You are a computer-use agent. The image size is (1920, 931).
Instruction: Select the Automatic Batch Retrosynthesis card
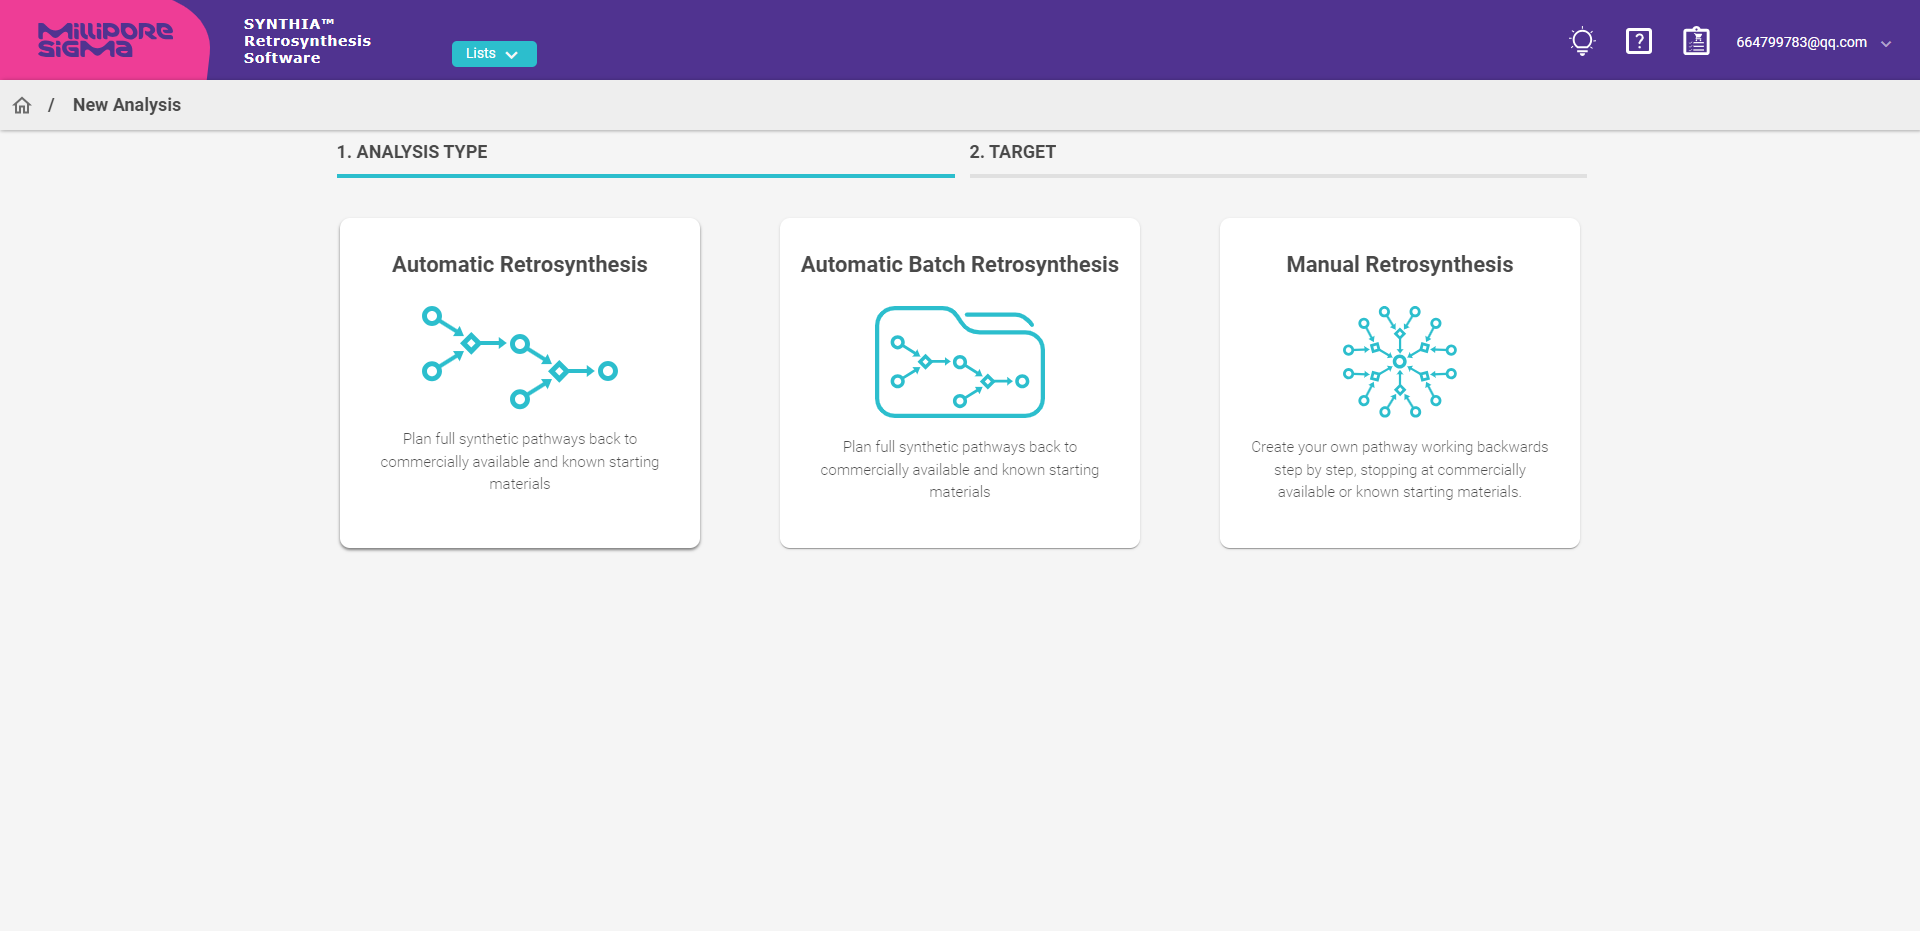pyautogui.click(x=959, y=382)
